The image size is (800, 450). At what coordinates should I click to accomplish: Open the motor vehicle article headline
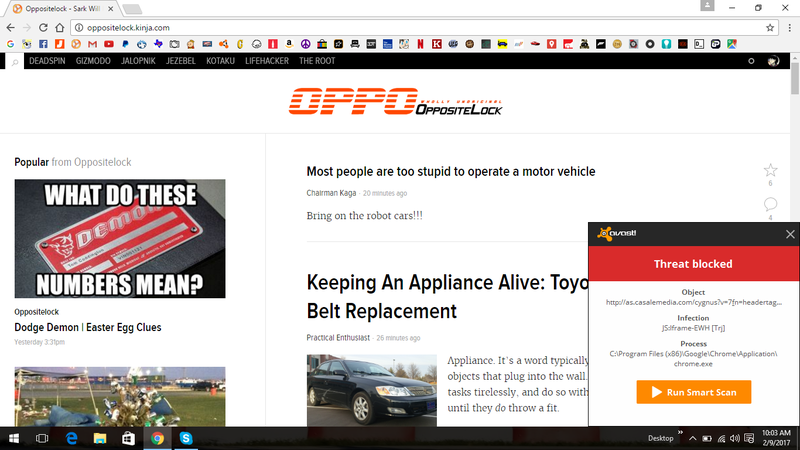[451, 171]
